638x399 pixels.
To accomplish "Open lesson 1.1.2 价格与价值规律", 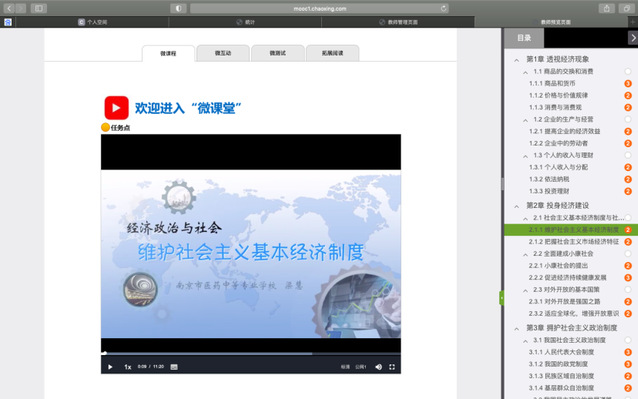I will click(x=558, y=96).
